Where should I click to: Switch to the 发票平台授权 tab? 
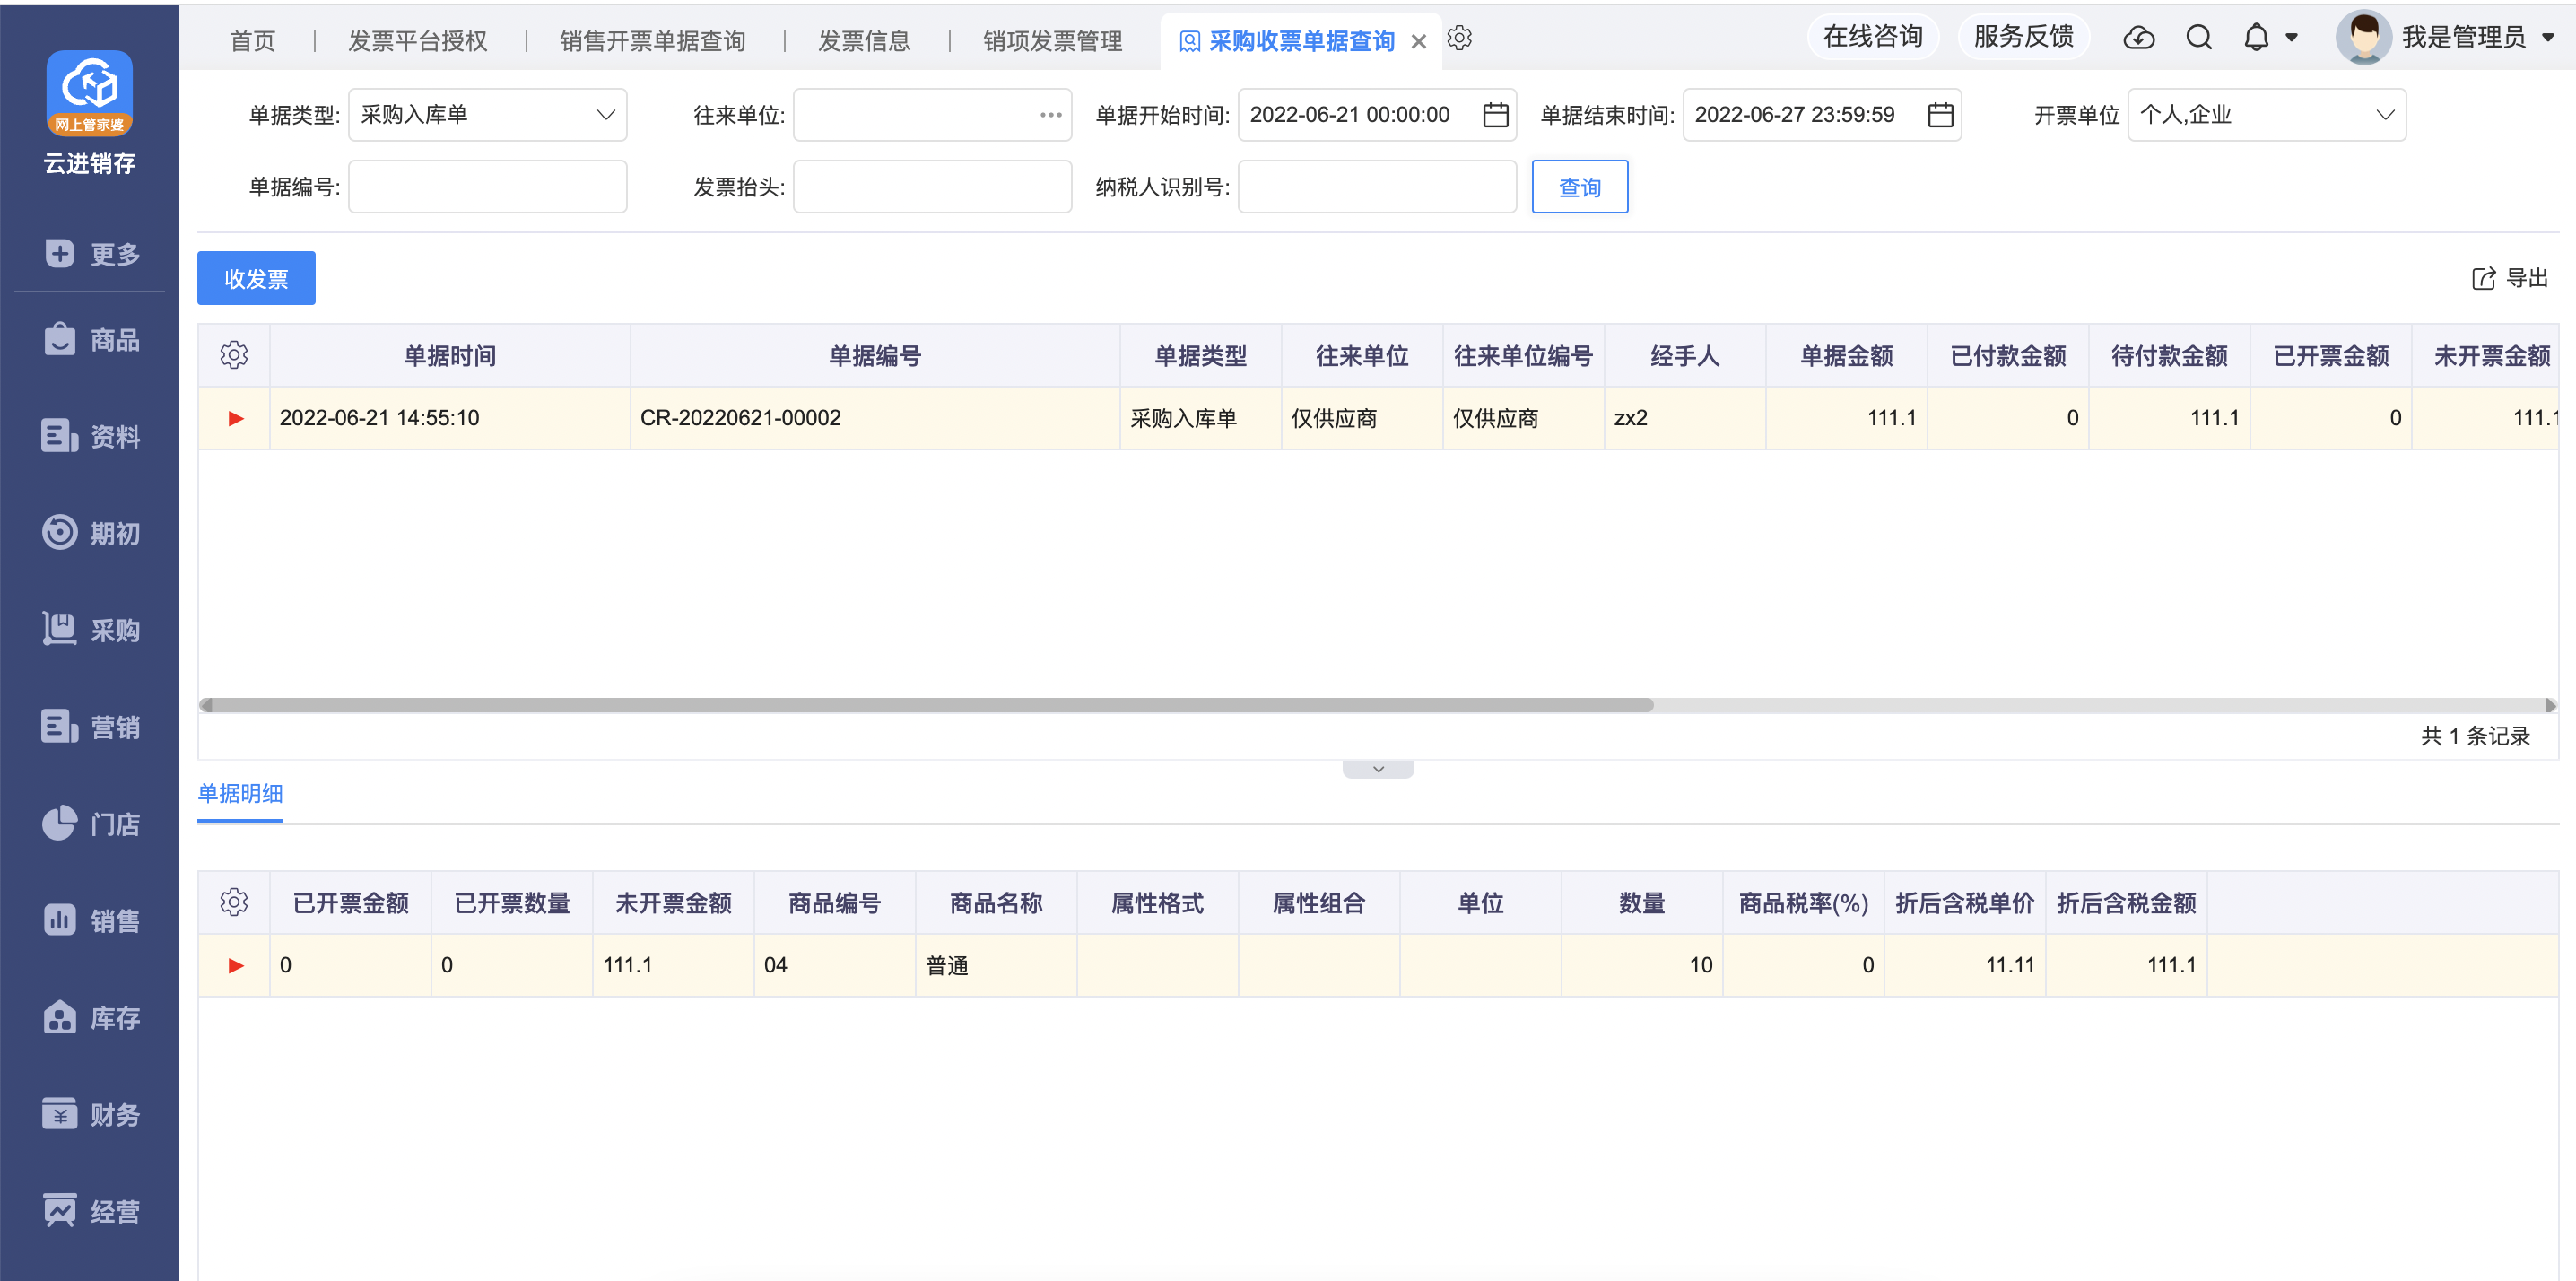pos(417,41)
